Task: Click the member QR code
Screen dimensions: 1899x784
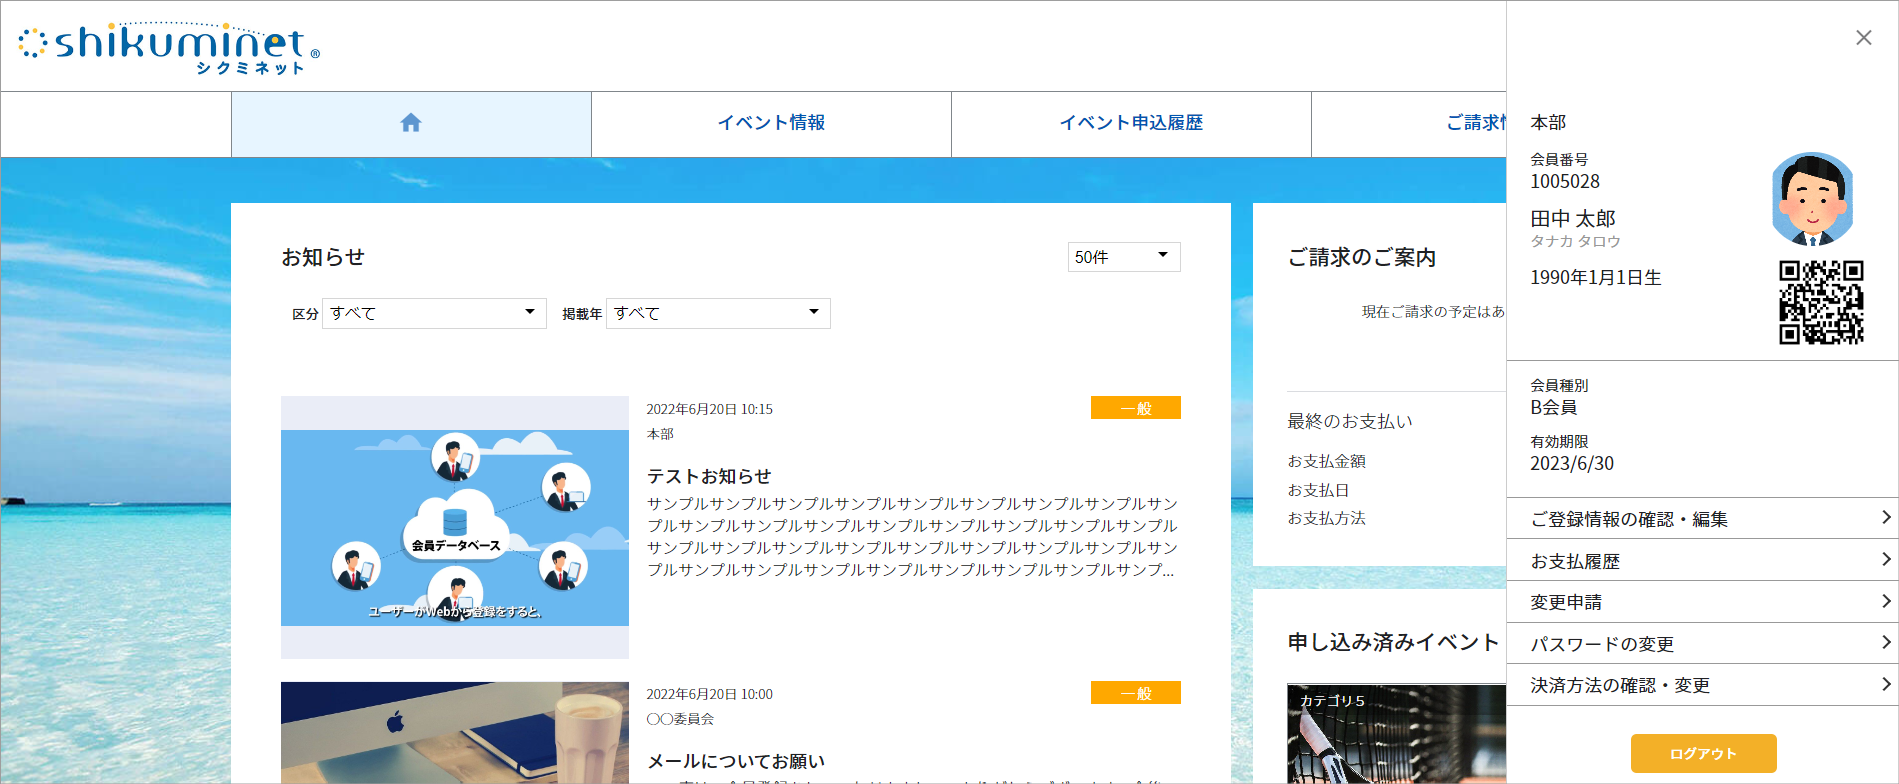Action: 1820,302
